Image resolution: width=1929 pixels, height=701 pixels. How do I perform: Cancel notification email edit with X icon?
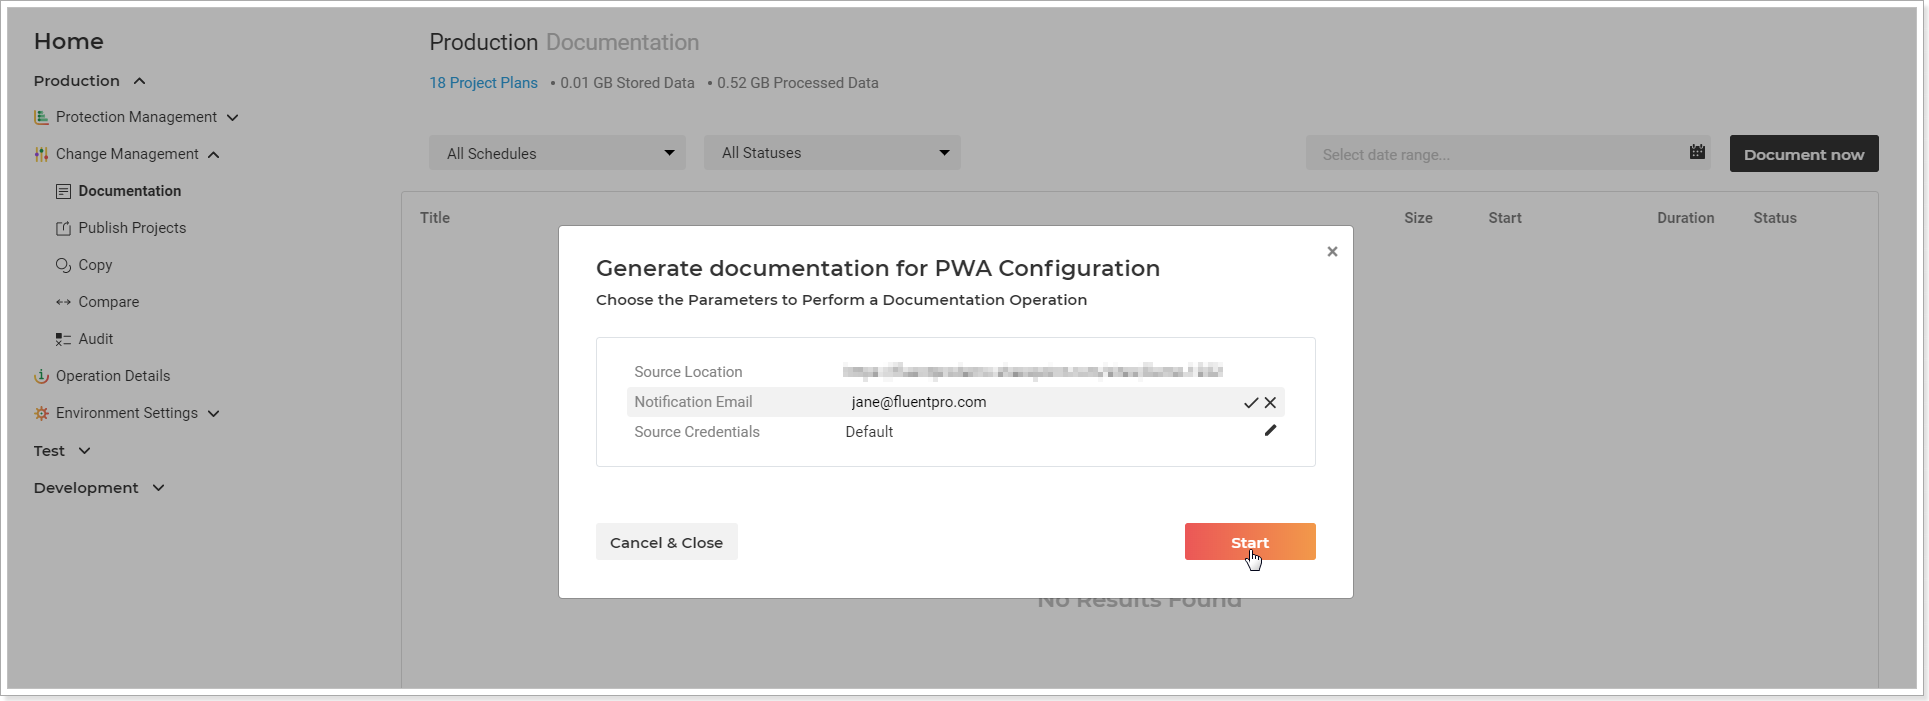click(1270, 403)
